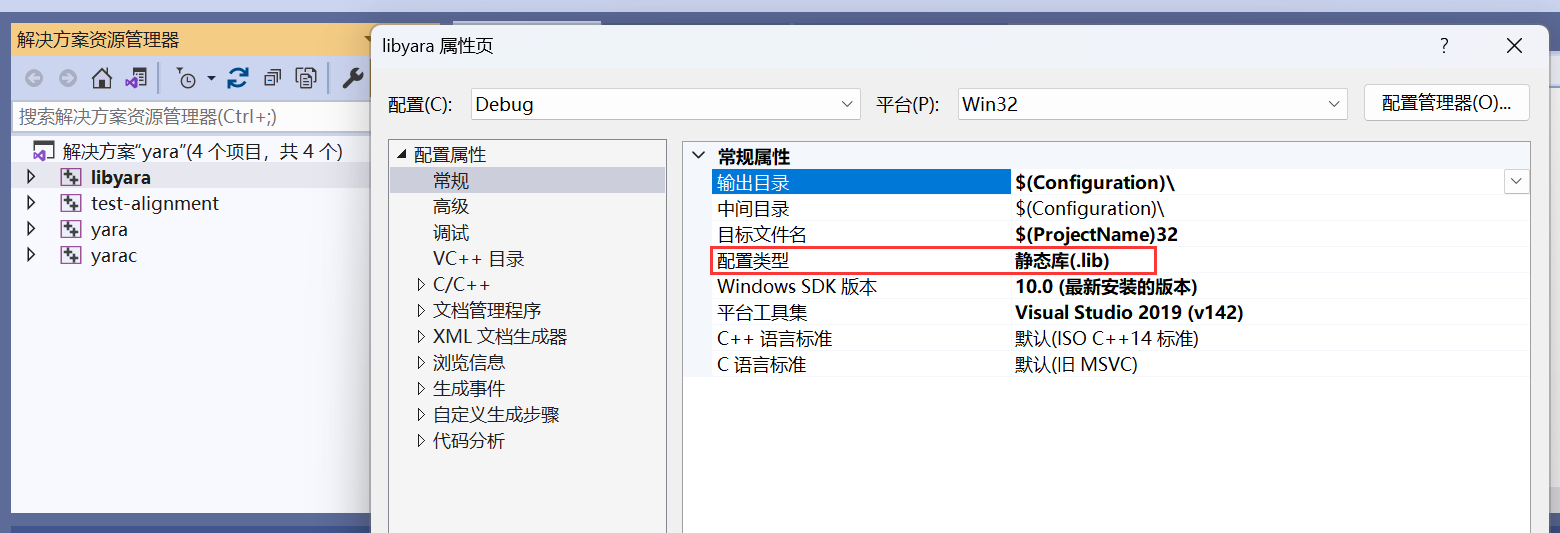Click the 配置管理器(O)... button
Image resolution: width=1560 pixels, height=533 pixels.
tap(1446, 103)
